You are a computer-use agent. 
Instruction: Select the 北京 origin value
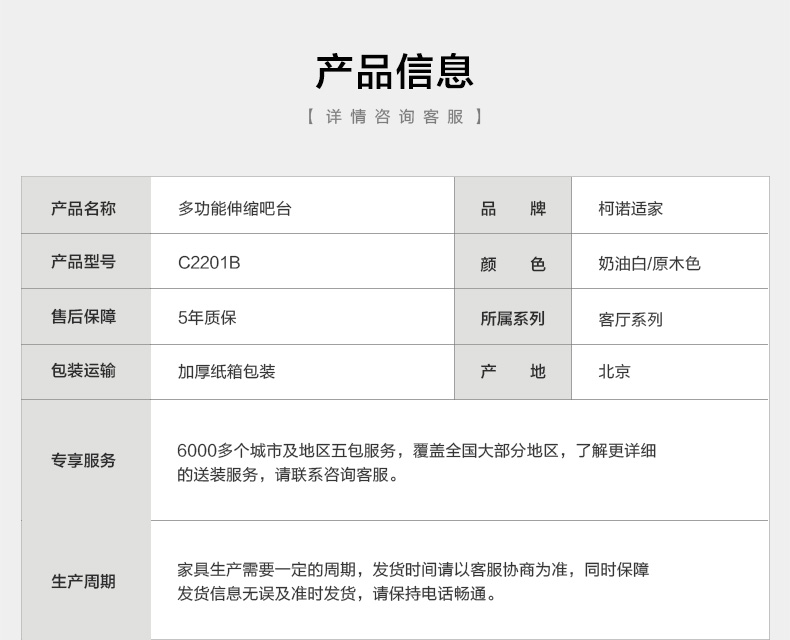tap(614, 371)
